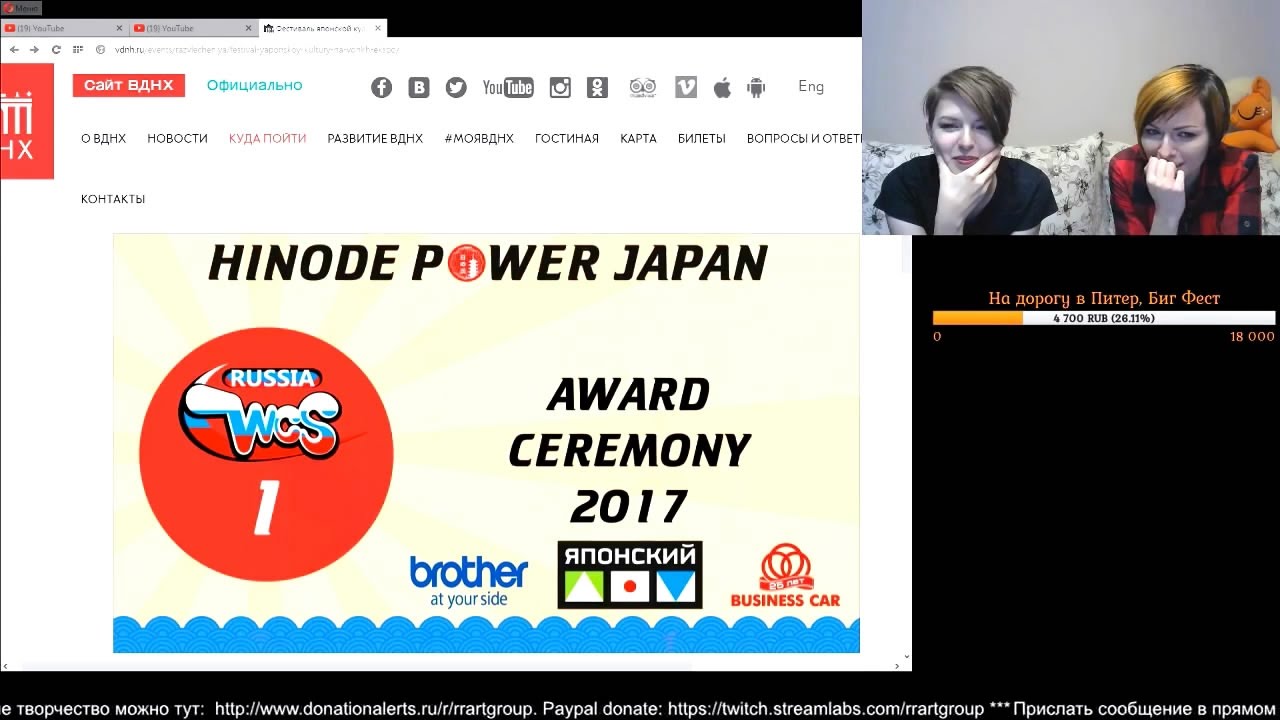Open the КОНТАКТЫ menu item

(113, 199)
